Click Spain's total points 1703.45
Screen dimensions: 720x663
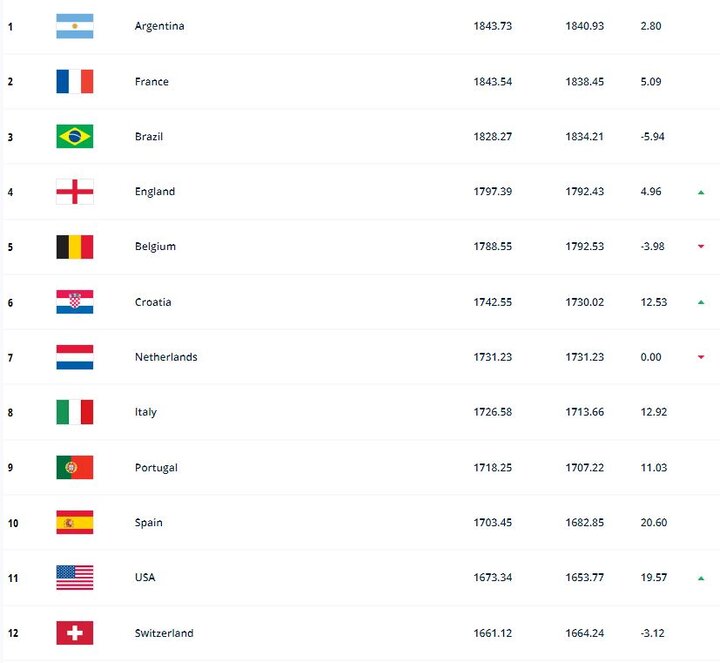coord(493,523)
